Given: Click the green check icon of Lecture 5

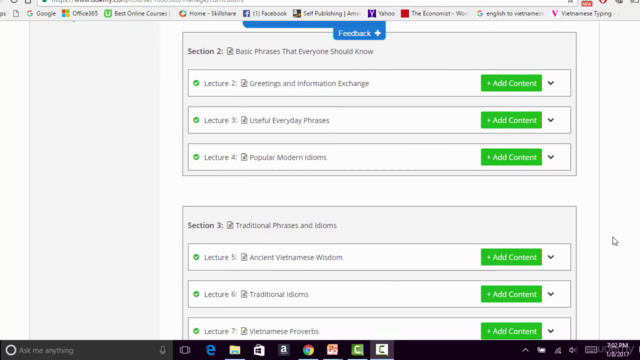Looking at the screenshot, I should click(x=196, y=257).
